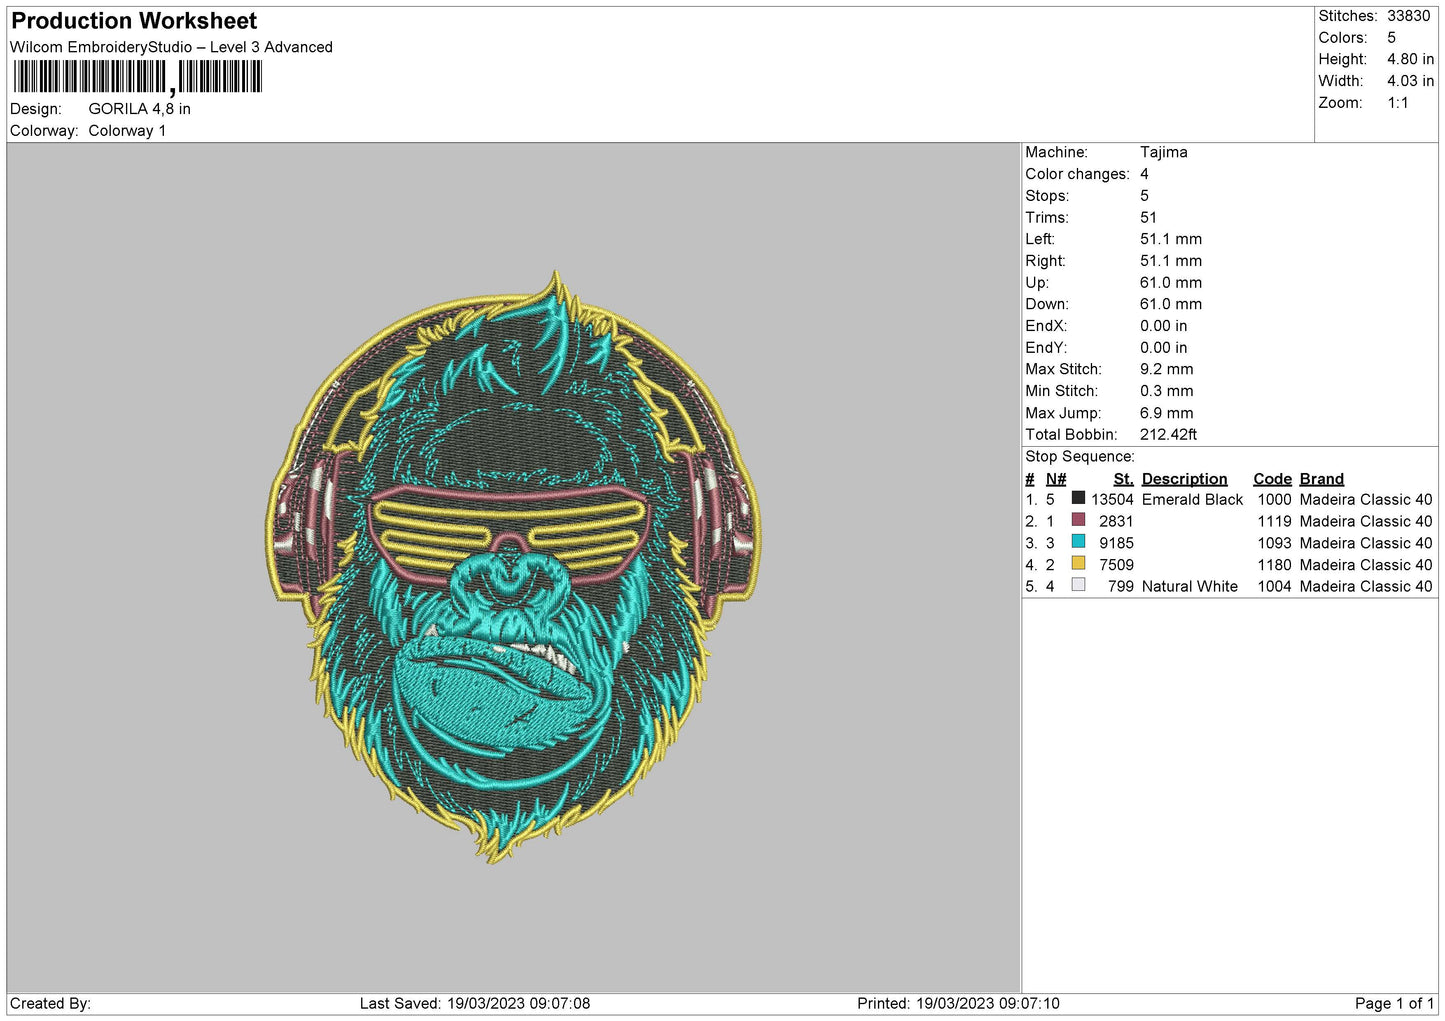Click thread code '1180'
1445x1021 pixels.
coord(1274,565)
